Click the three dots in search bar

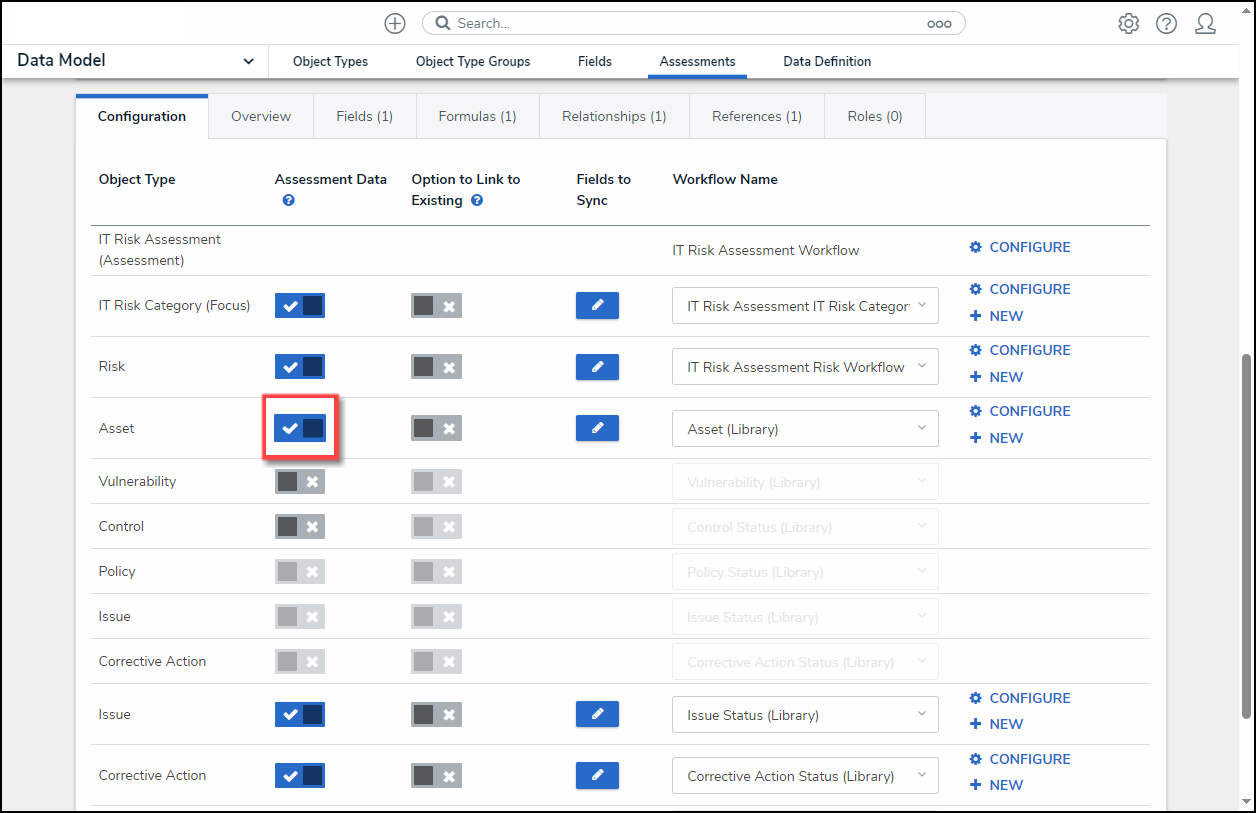[939, 23]
